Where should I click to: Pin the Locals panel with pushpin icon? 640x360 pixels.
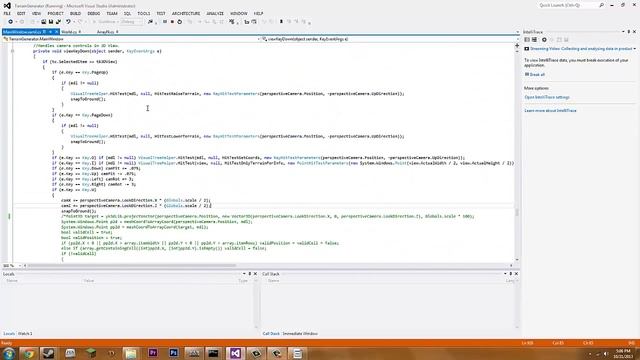point(250,274)
